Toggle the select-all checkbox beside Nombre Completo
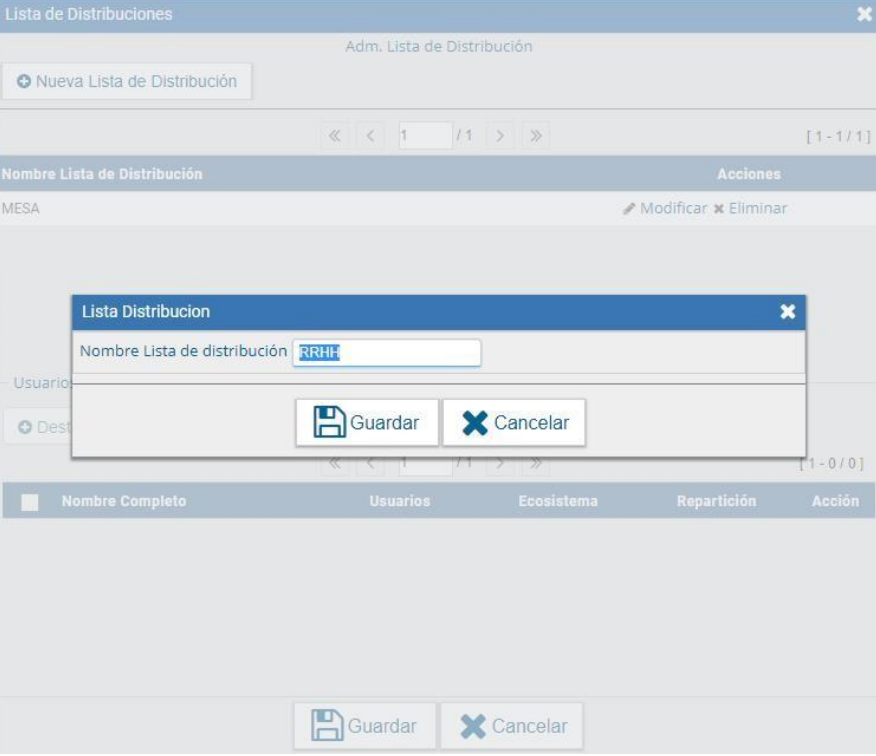Viewport: 876px width, 756px height. coord(30,502)
